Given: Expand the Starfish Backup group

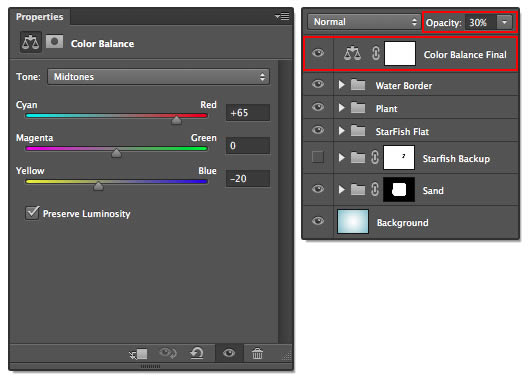Looking at the screenshot, I should pyautogui.click(x=341, y=157).
